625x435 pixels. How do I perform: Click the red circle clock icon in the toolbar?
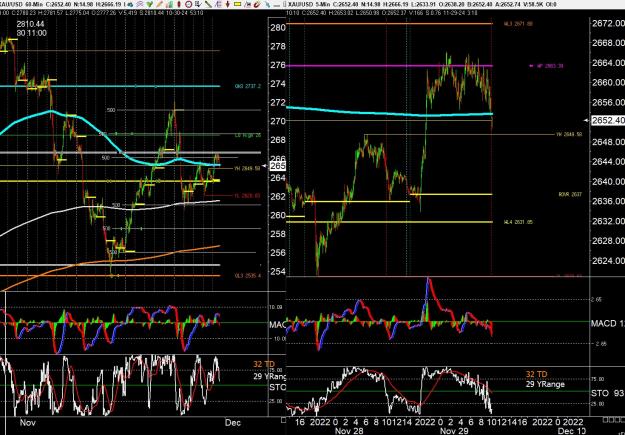click(x=189, y=4)
